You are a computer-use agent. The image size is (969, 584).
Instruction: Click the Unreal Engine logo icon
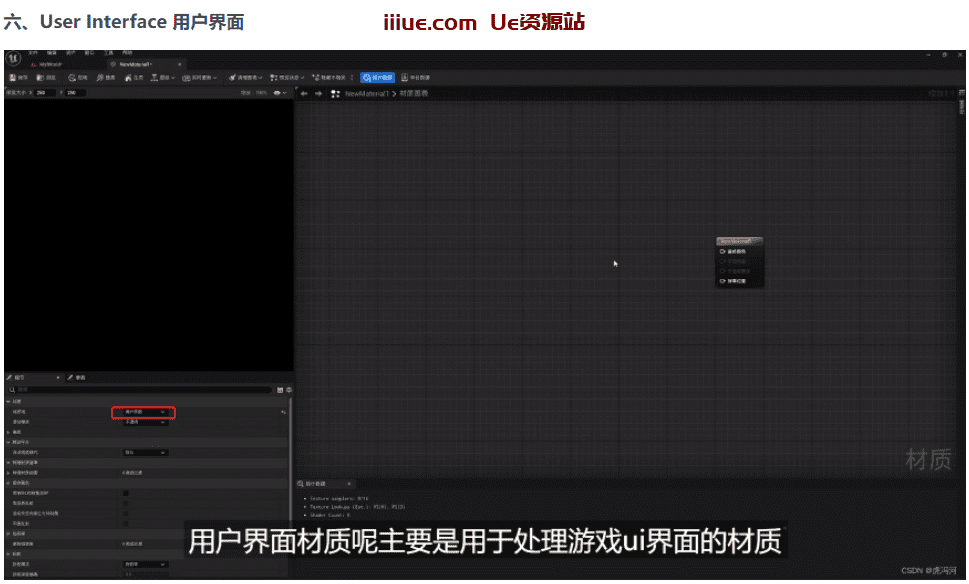pyautogui.click(x=14, y=57)
